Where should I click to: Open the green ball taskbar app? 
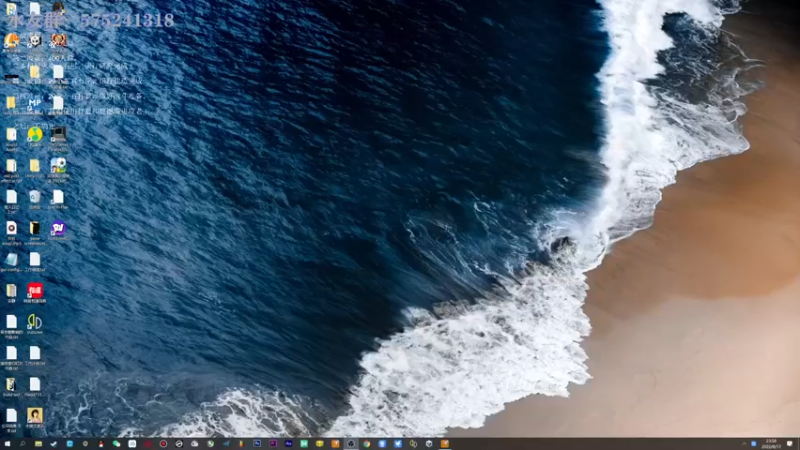coord(210,444)
